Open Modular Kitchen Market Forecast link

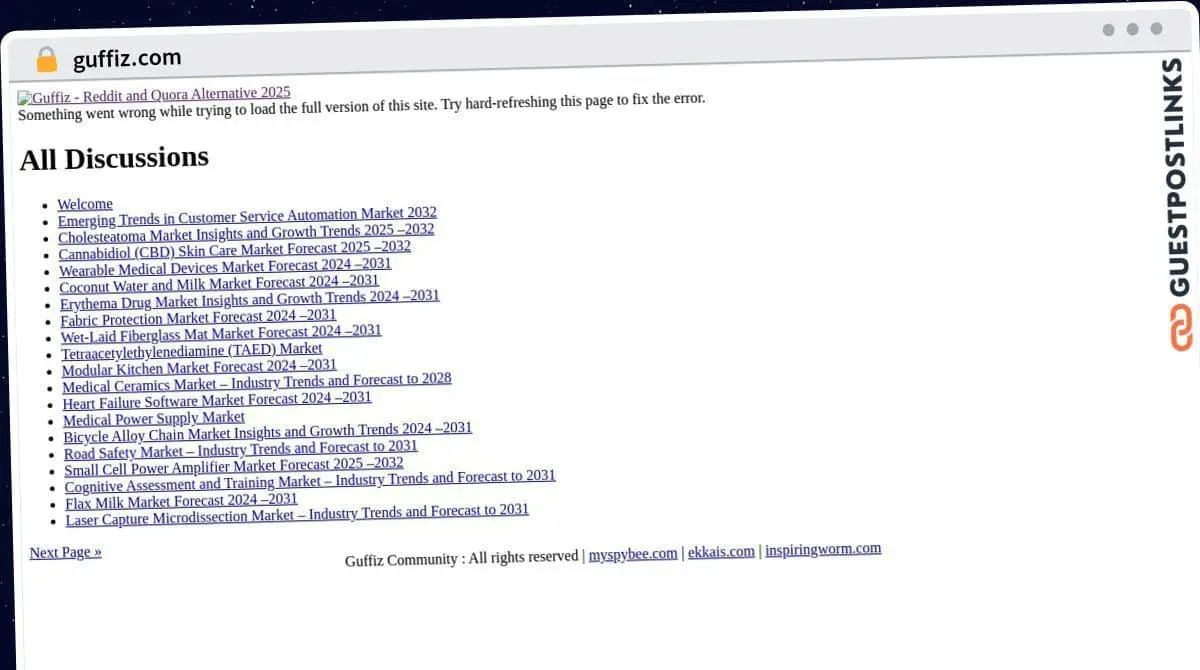199,367
